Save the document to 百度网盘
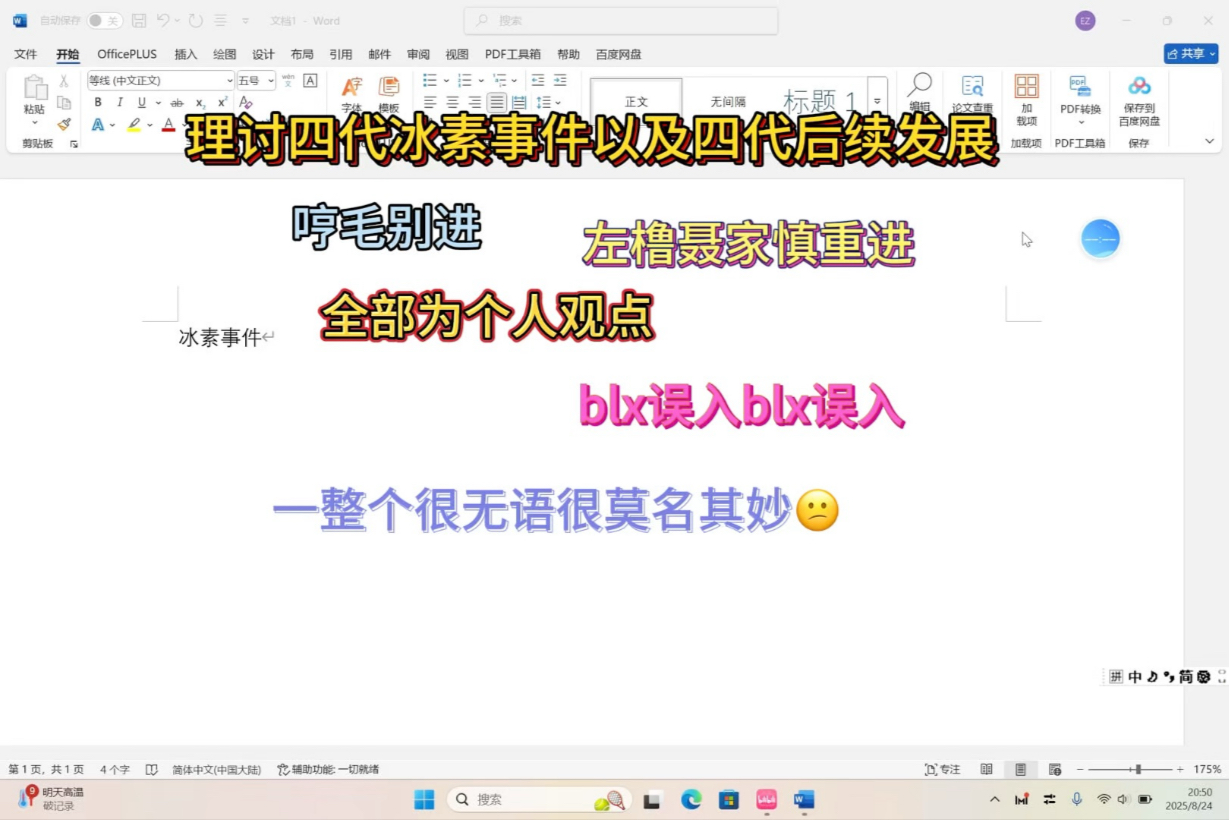Screen dimensions: 1229x820 (x=1139, y=86)
